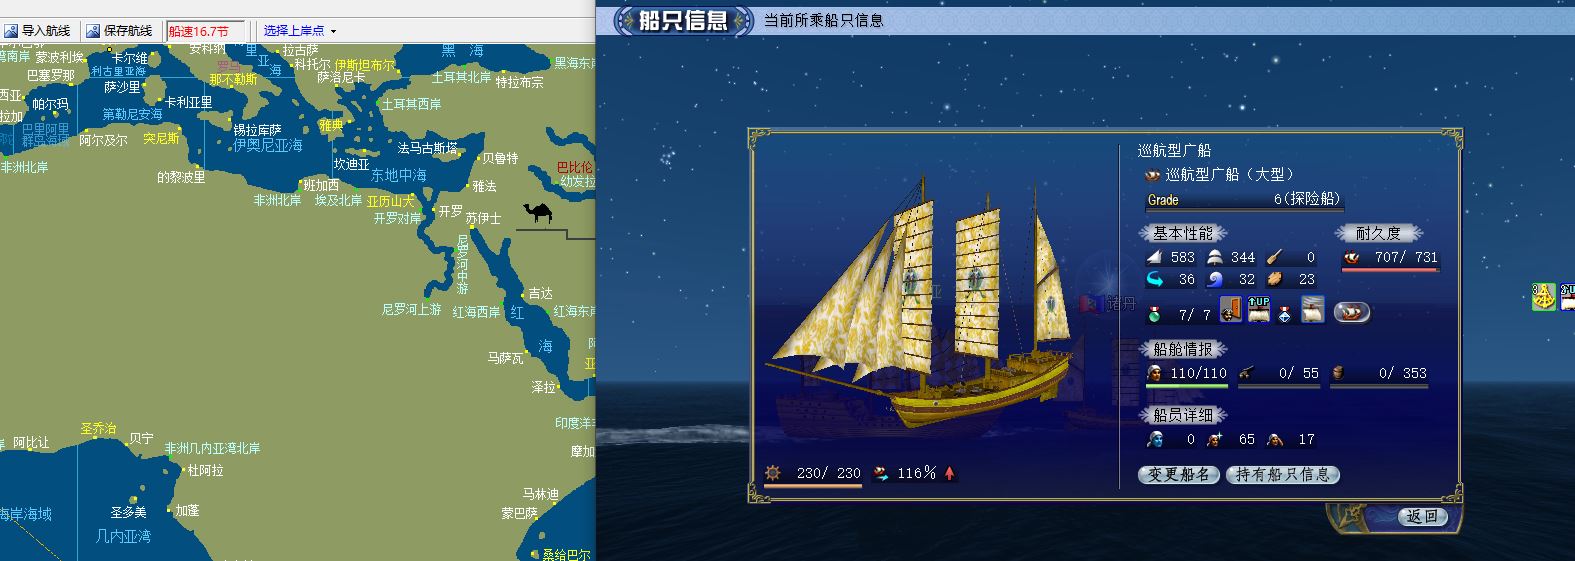Image resolution: width=1575 pixels, height=561 pixels.
Task: Click 巴比伦 Babylon on the map
Action: [575, 168]
